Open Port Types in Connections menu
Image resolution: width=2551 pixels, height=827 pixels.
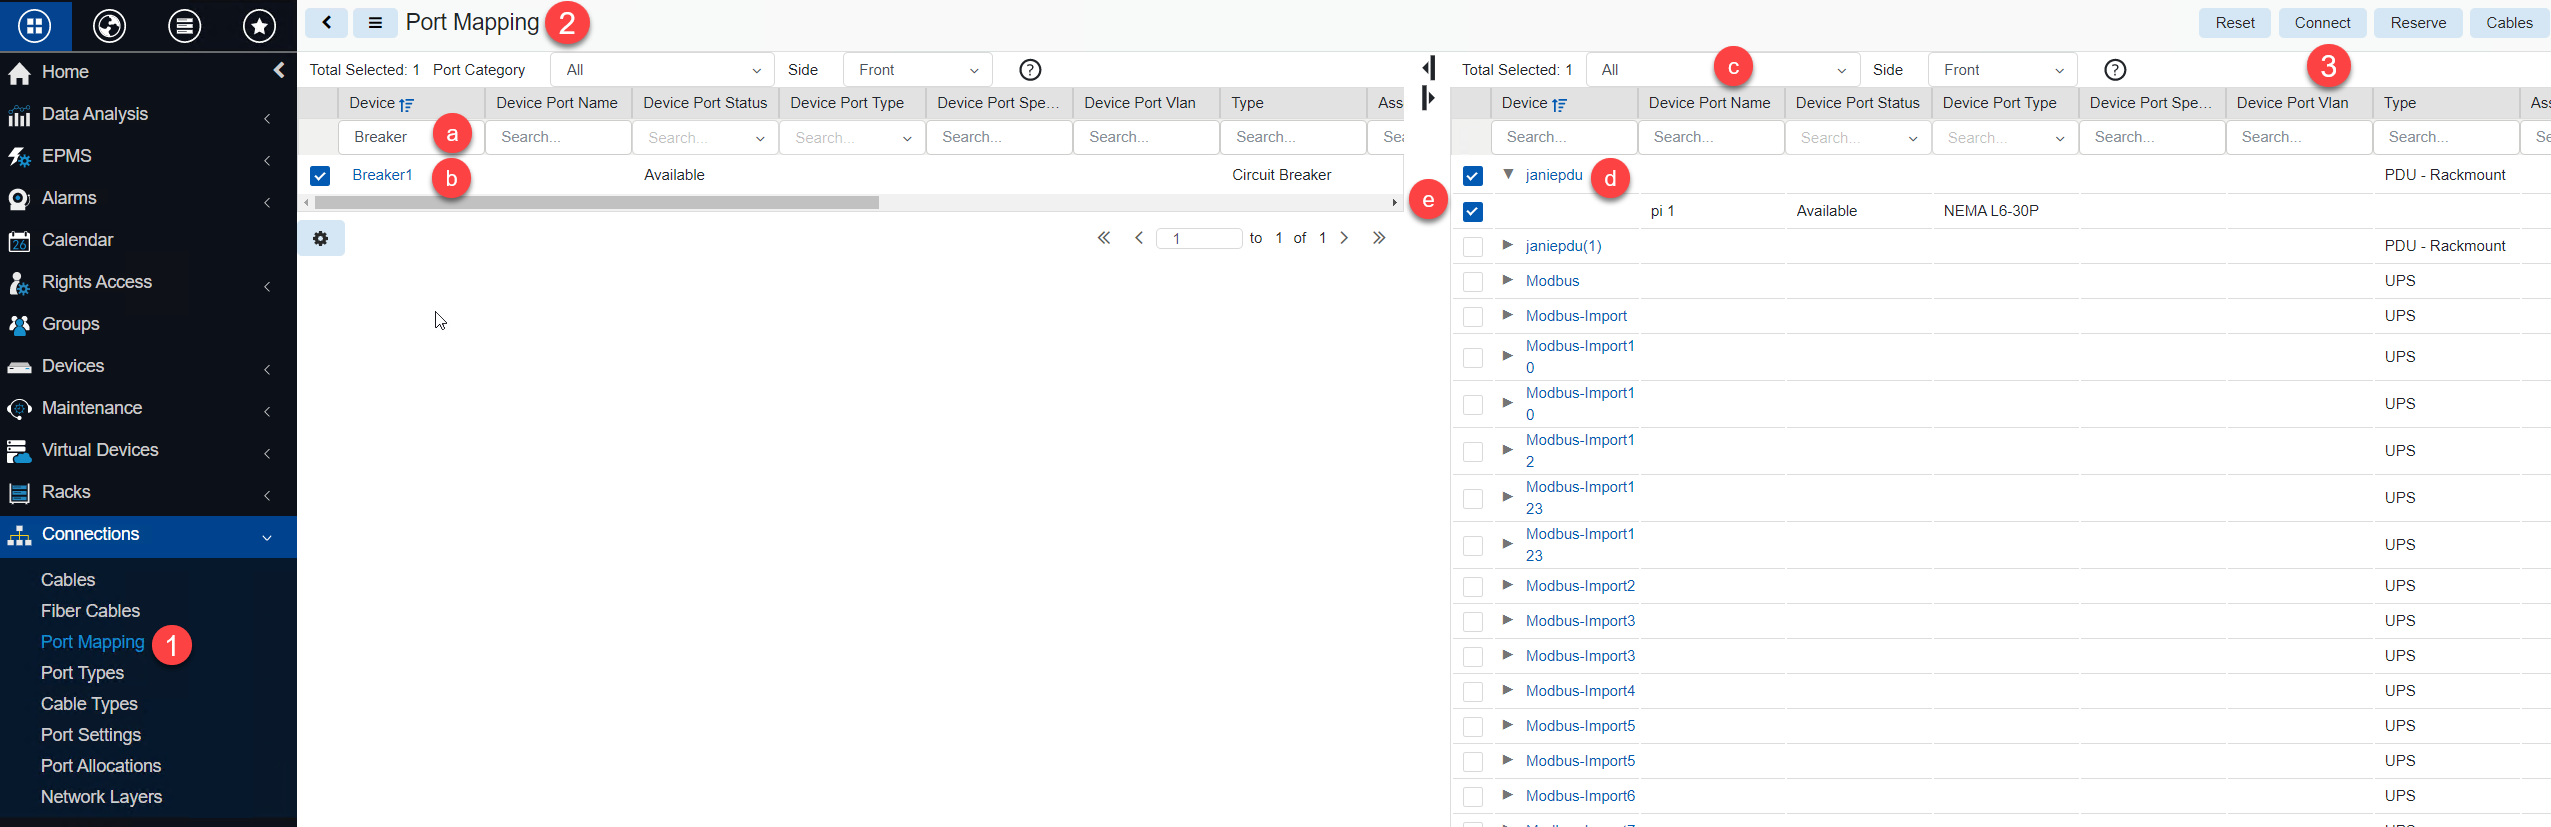(82, 673)
